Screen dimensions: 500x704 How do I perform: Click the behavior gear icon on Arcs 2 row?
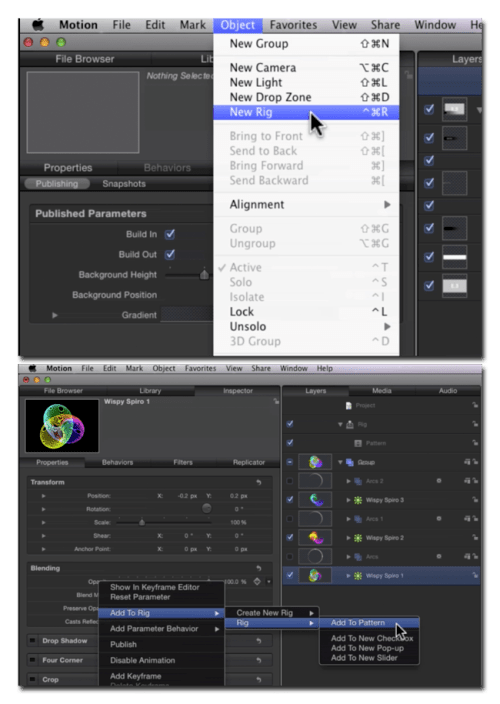coord(439,481)
